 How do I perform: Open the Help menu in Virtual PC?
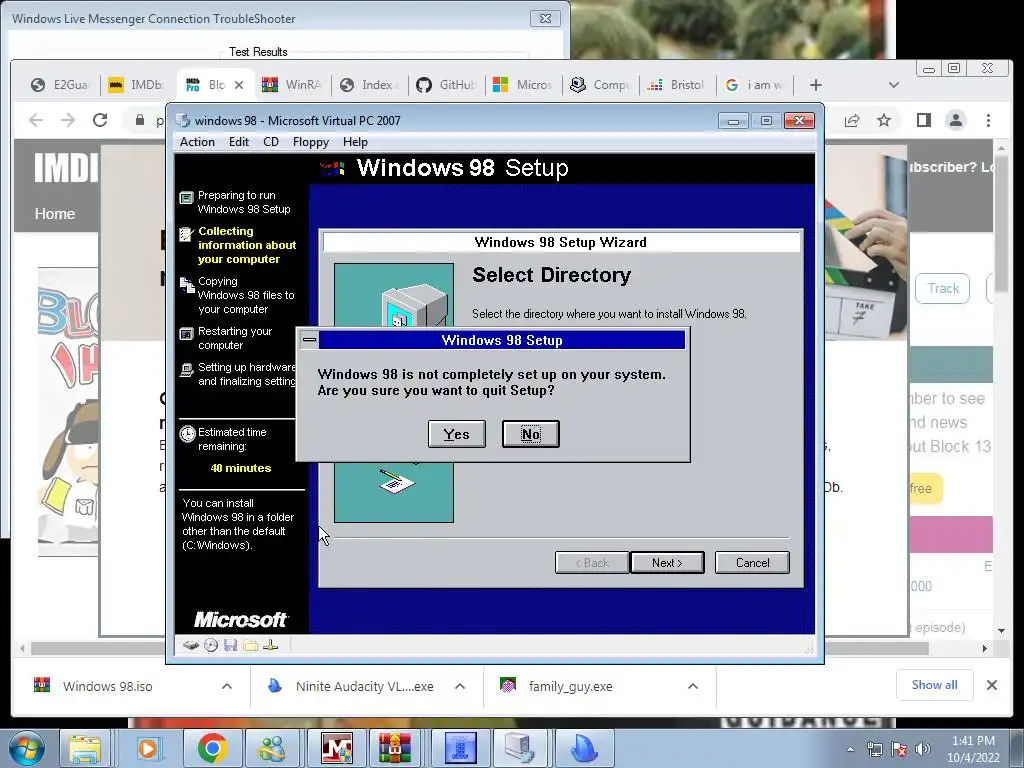point(355,142)
